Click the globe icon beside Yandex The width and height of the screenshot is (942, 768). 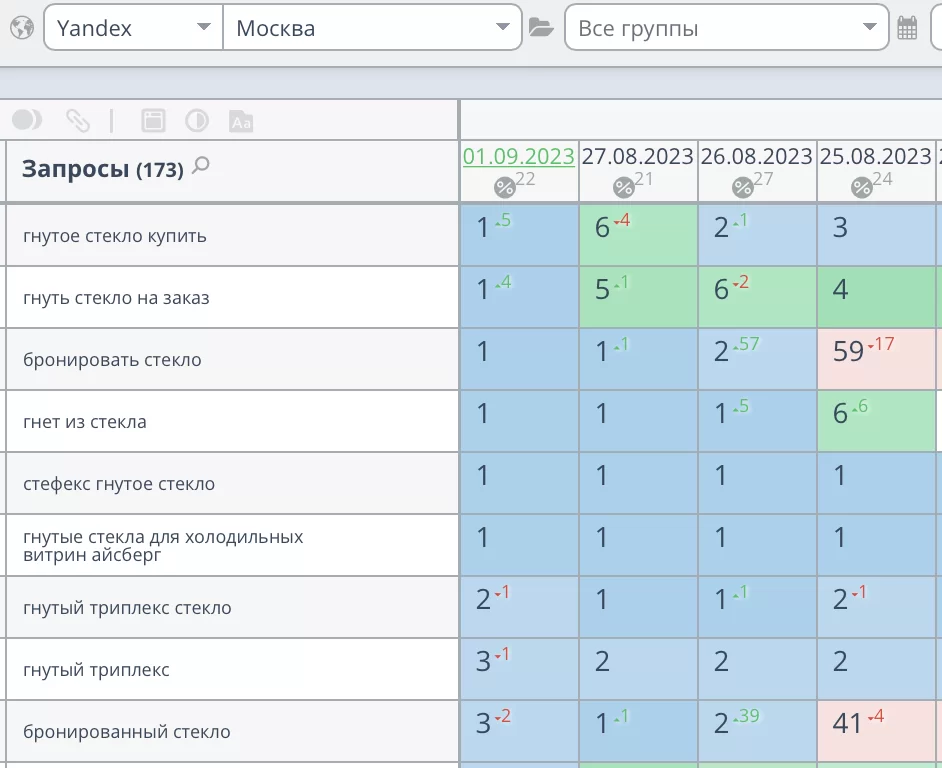click(21, 28)
